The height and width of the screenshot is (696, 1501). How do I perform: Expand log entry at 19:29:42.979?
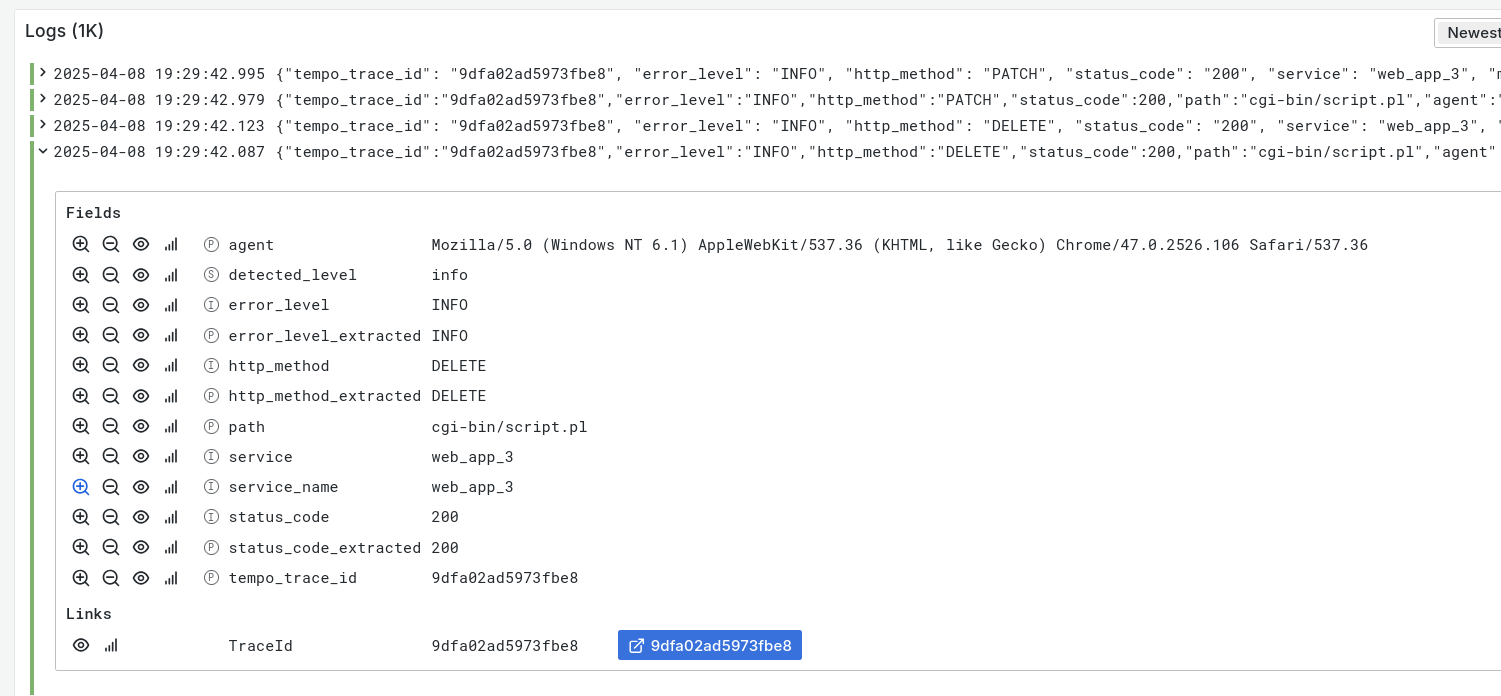click(43, 99)
